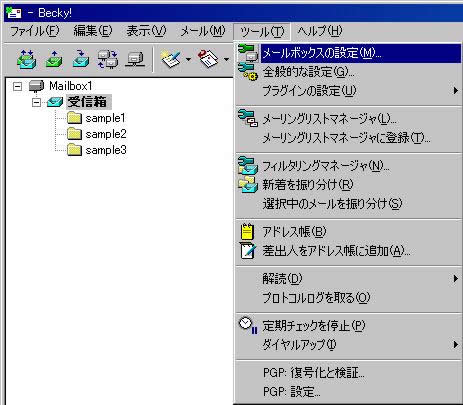The height and width of the screenshot is (405, 463).
Task: Collapse the Mailbox1 tree node
Action: tap(17, 87)
